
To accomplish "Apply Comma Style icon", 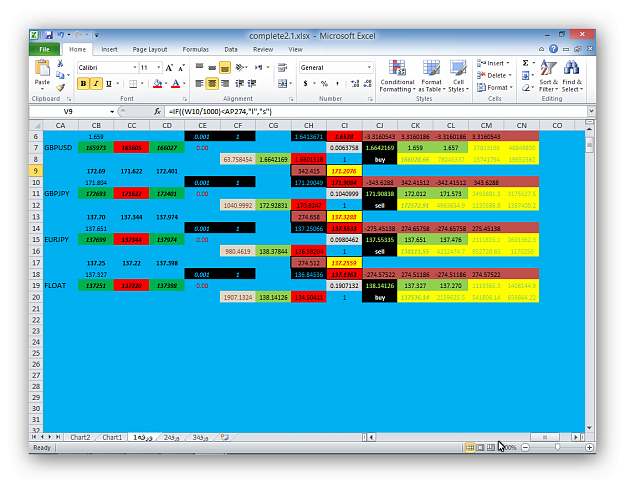I will tap(337, 83).
